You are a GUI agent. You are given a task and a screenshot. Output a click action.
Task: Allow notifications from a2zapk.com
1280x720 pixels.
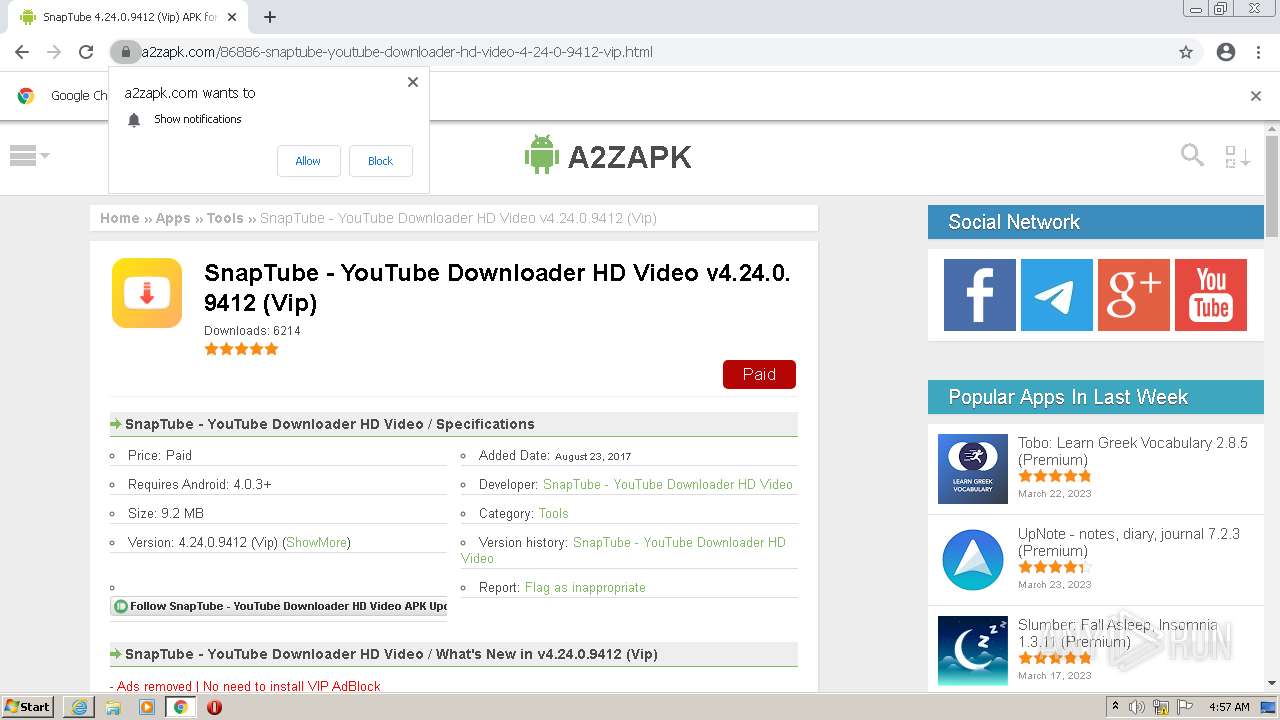point(308,161)
